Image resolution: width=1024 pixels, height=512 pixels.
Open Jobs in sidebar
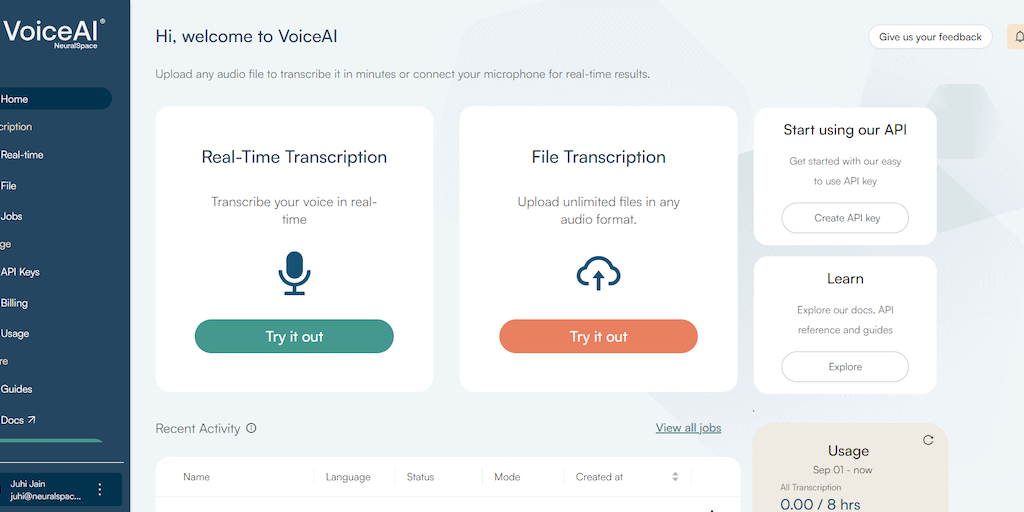click(12, 216)
